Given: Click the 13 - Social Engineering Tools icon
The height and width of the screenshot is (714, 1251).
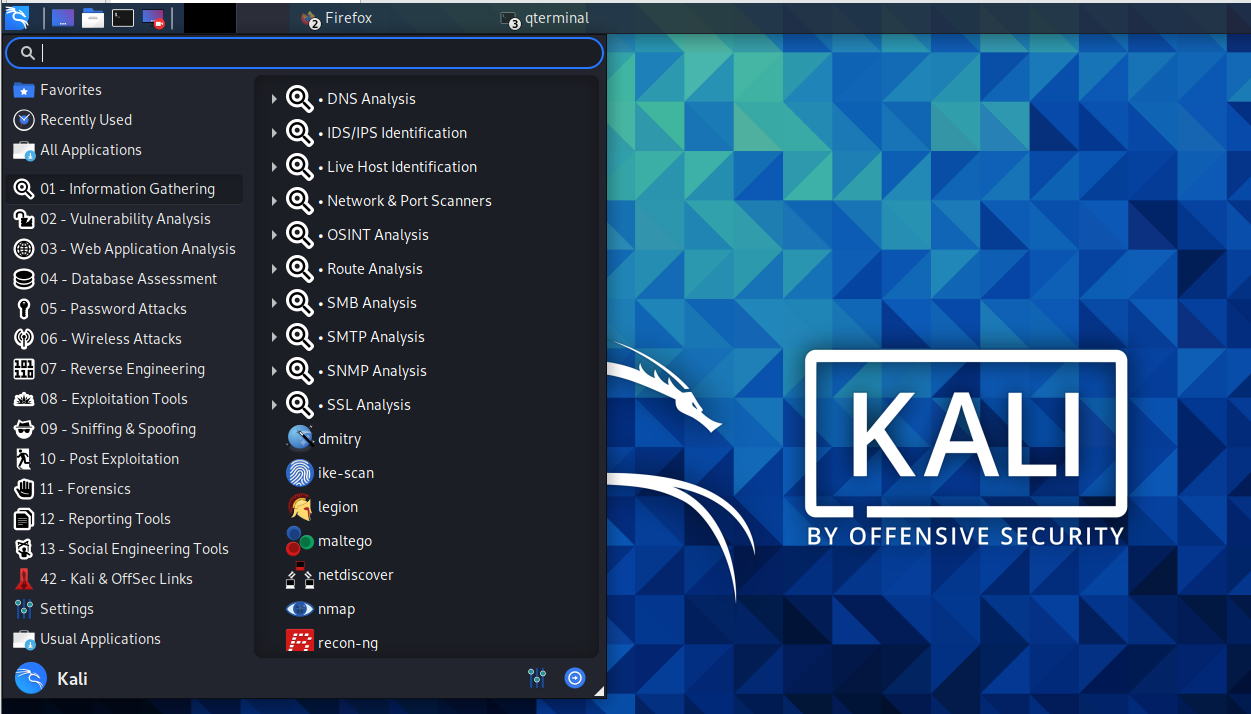Looking at the screenshot, I should point(24,549).
